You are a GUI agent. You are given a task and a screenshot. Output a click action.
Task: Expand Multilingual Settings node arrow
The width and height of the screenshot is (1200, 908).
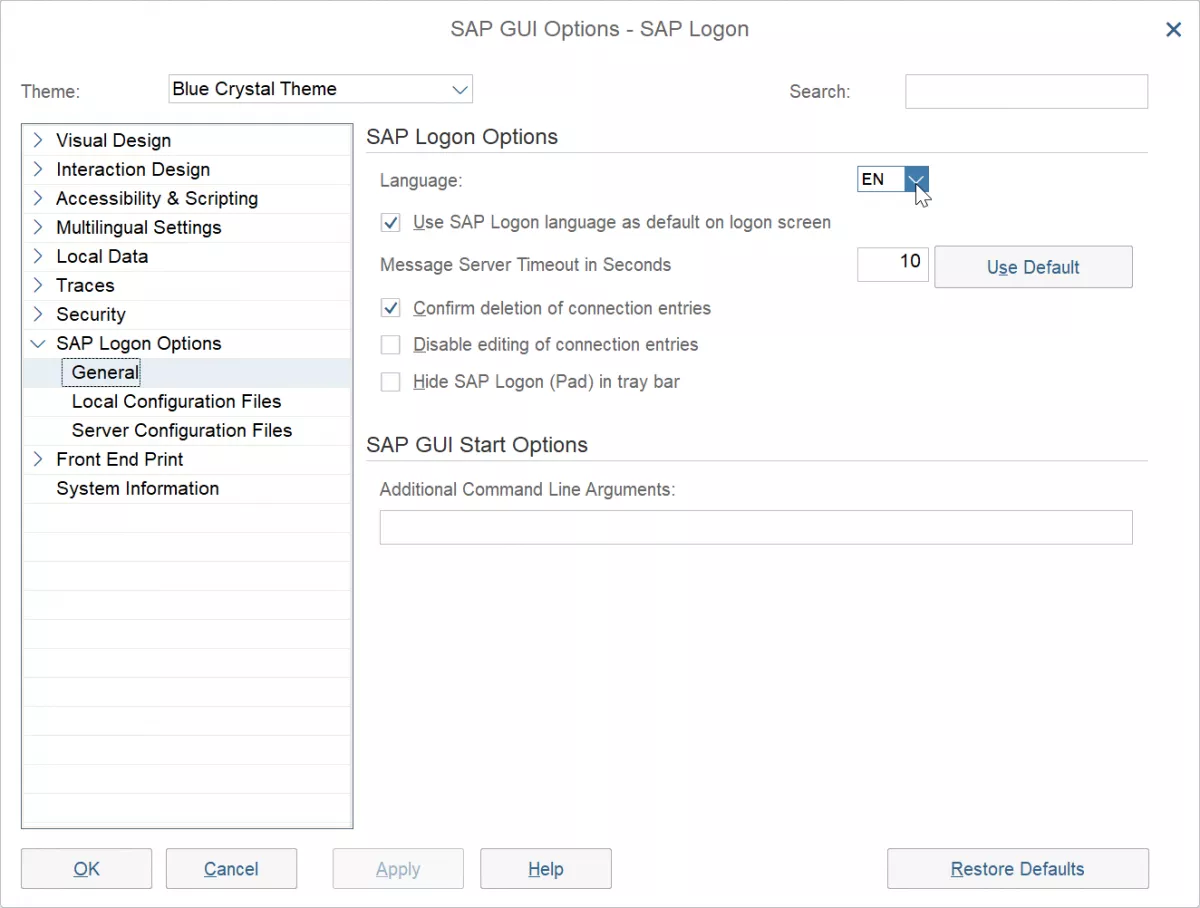click(x=38, y=227)
